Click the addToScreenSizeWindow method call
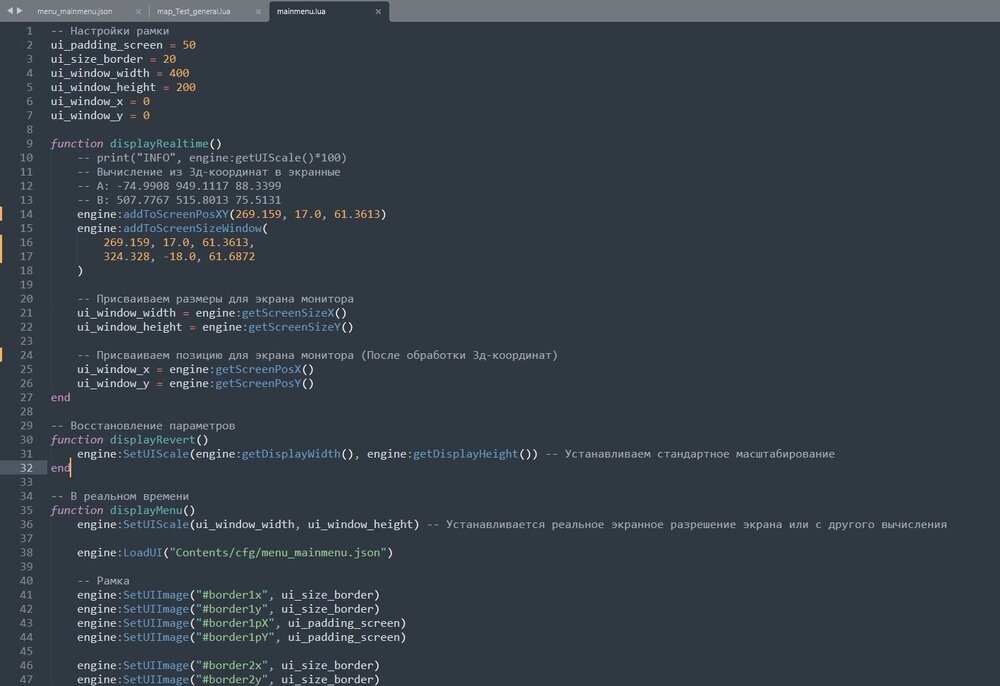The height and width of the screenshot is (686, 1000). (x=192, y=228)
